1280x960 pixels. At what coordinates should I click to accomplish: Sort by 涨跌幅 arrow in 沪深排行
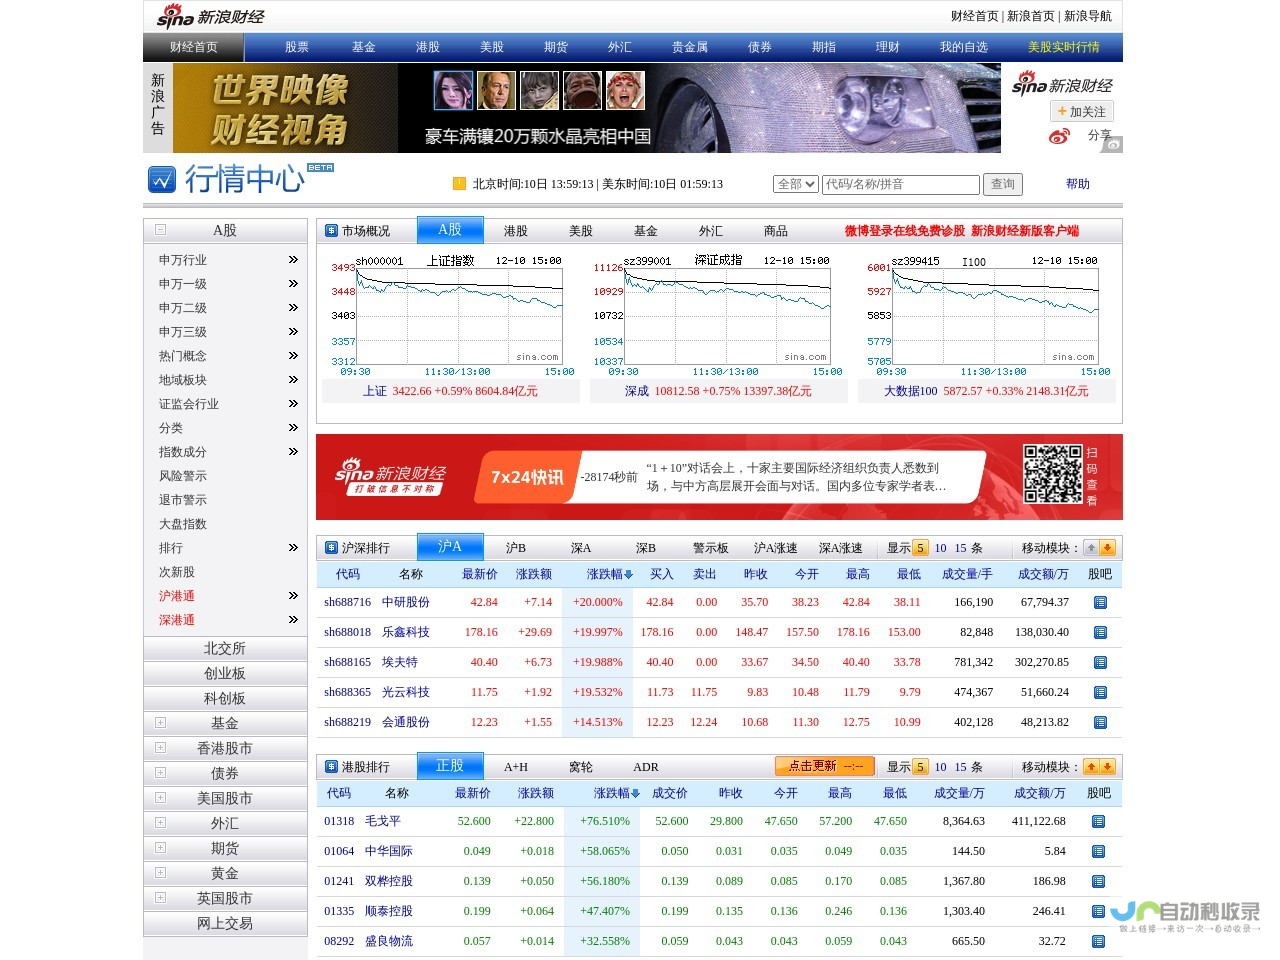click(x=629, y=575)
